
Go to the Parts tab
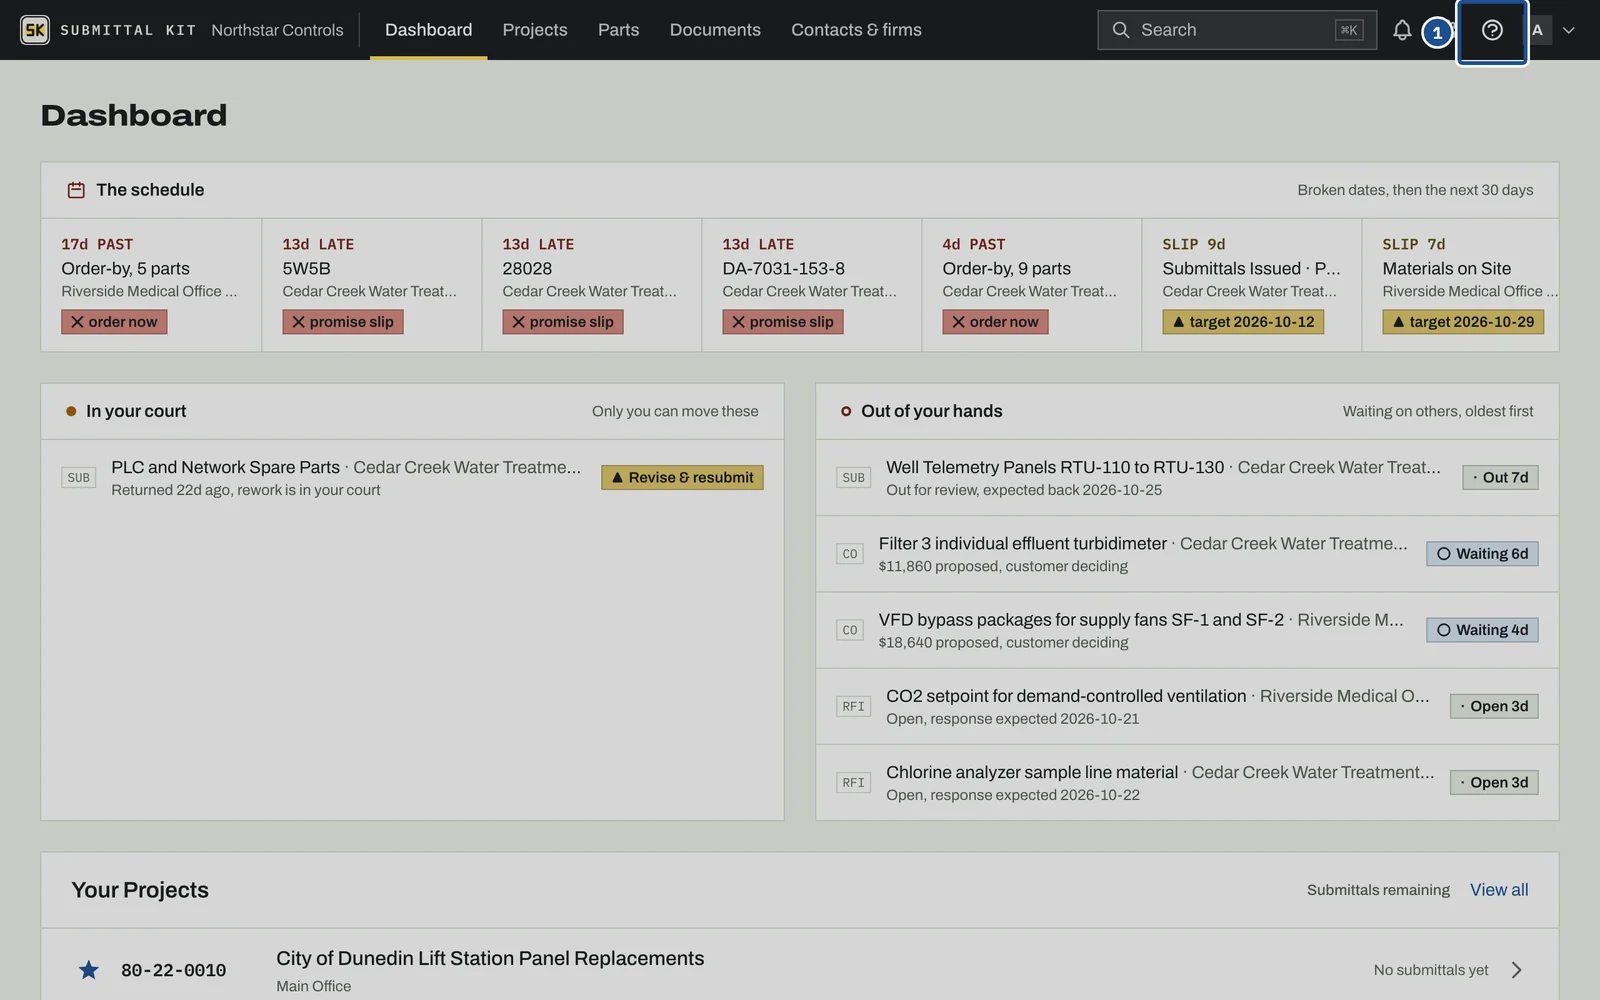click(x=618, y=30)
